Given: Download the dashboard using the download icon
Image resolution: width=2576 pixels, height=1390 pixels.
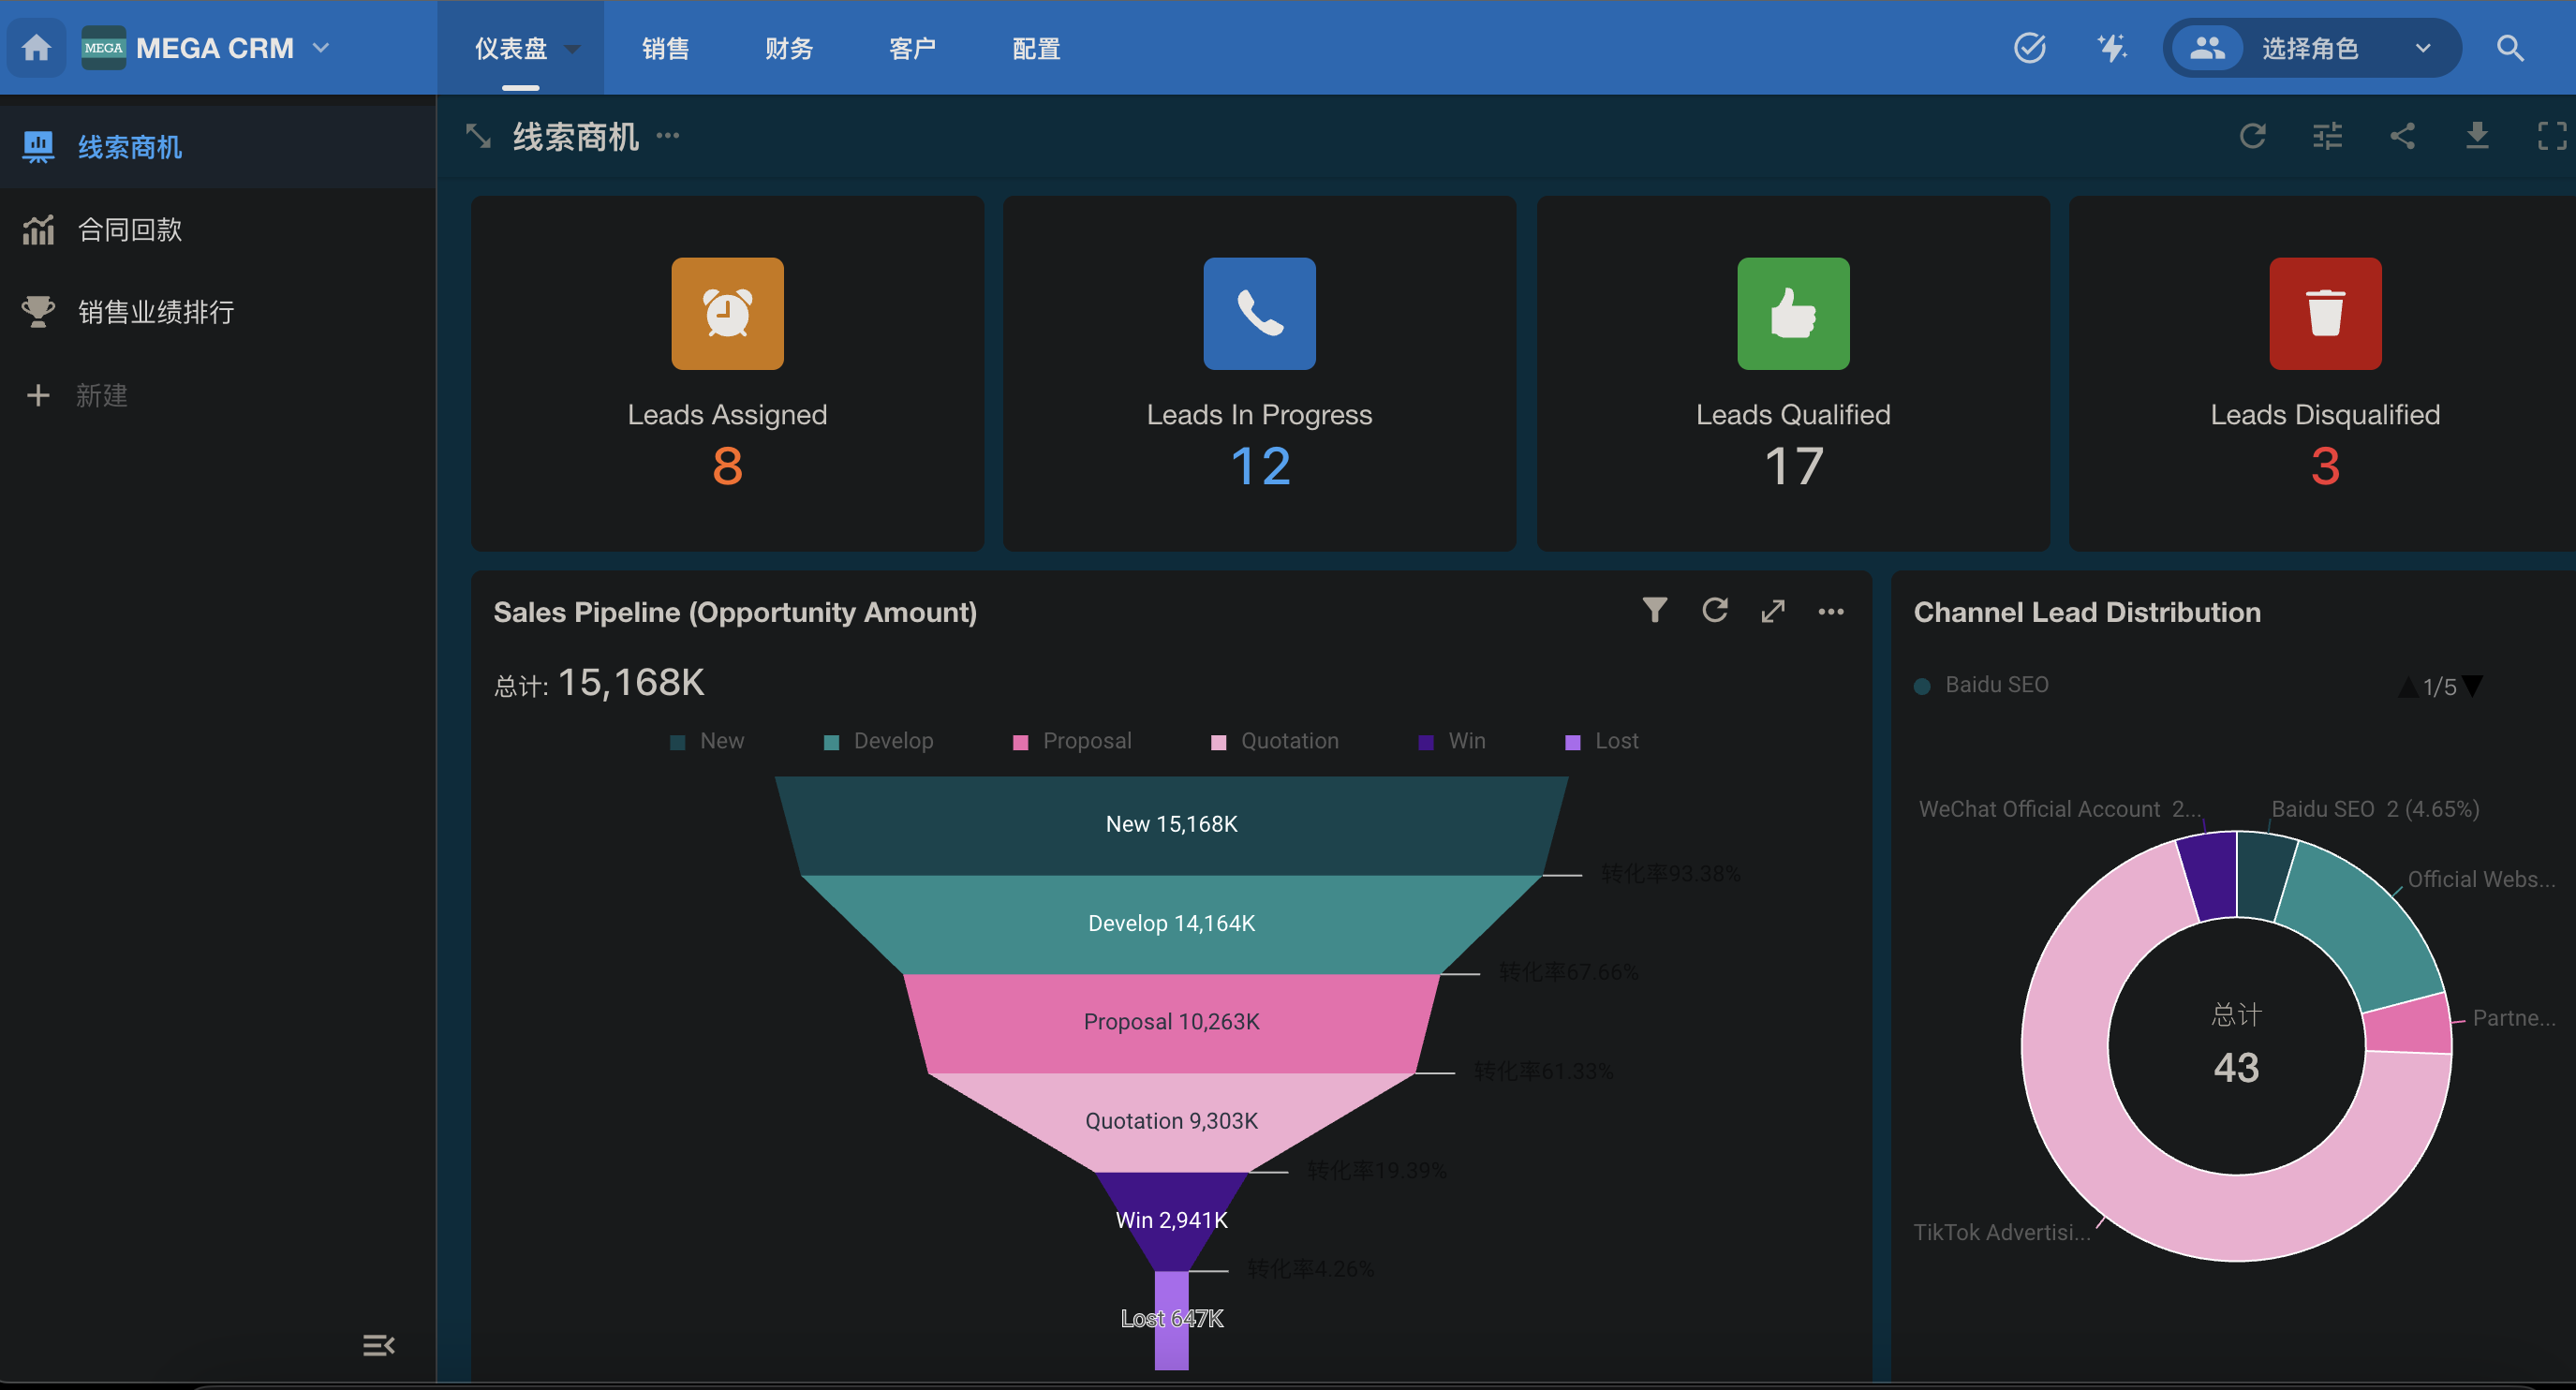Looking at the screenshot, I should point(2477,136).
